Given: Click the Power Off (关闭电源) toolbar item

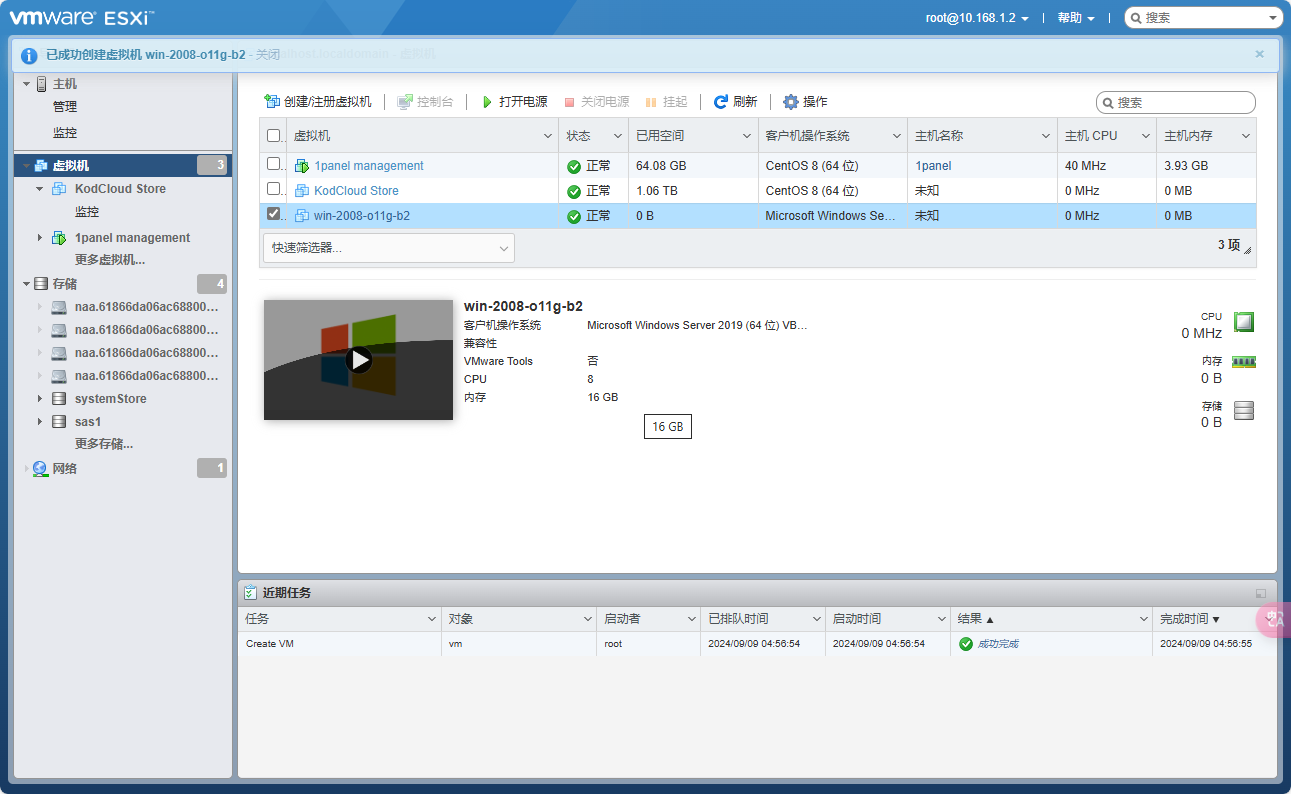Looking at the screenshot, I should 596,102.
